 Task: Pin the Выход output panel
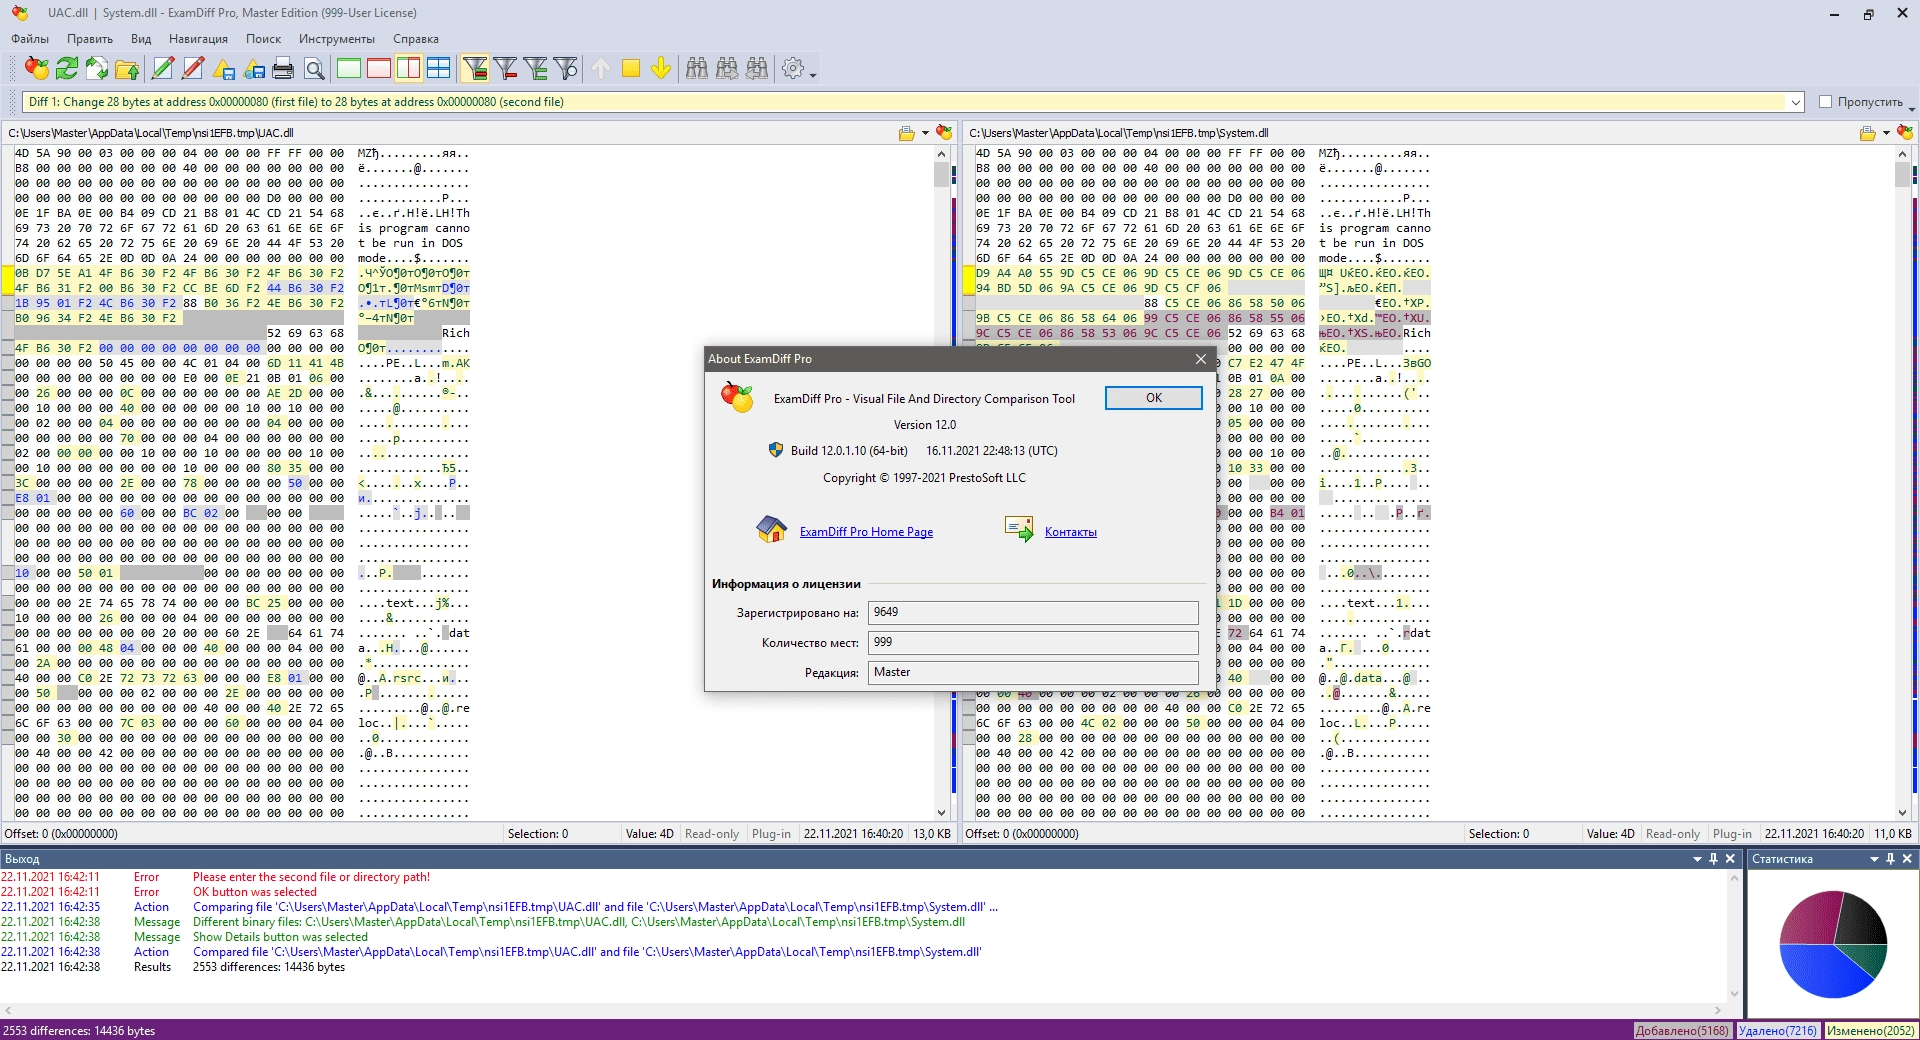click(x=1713, y=859)
